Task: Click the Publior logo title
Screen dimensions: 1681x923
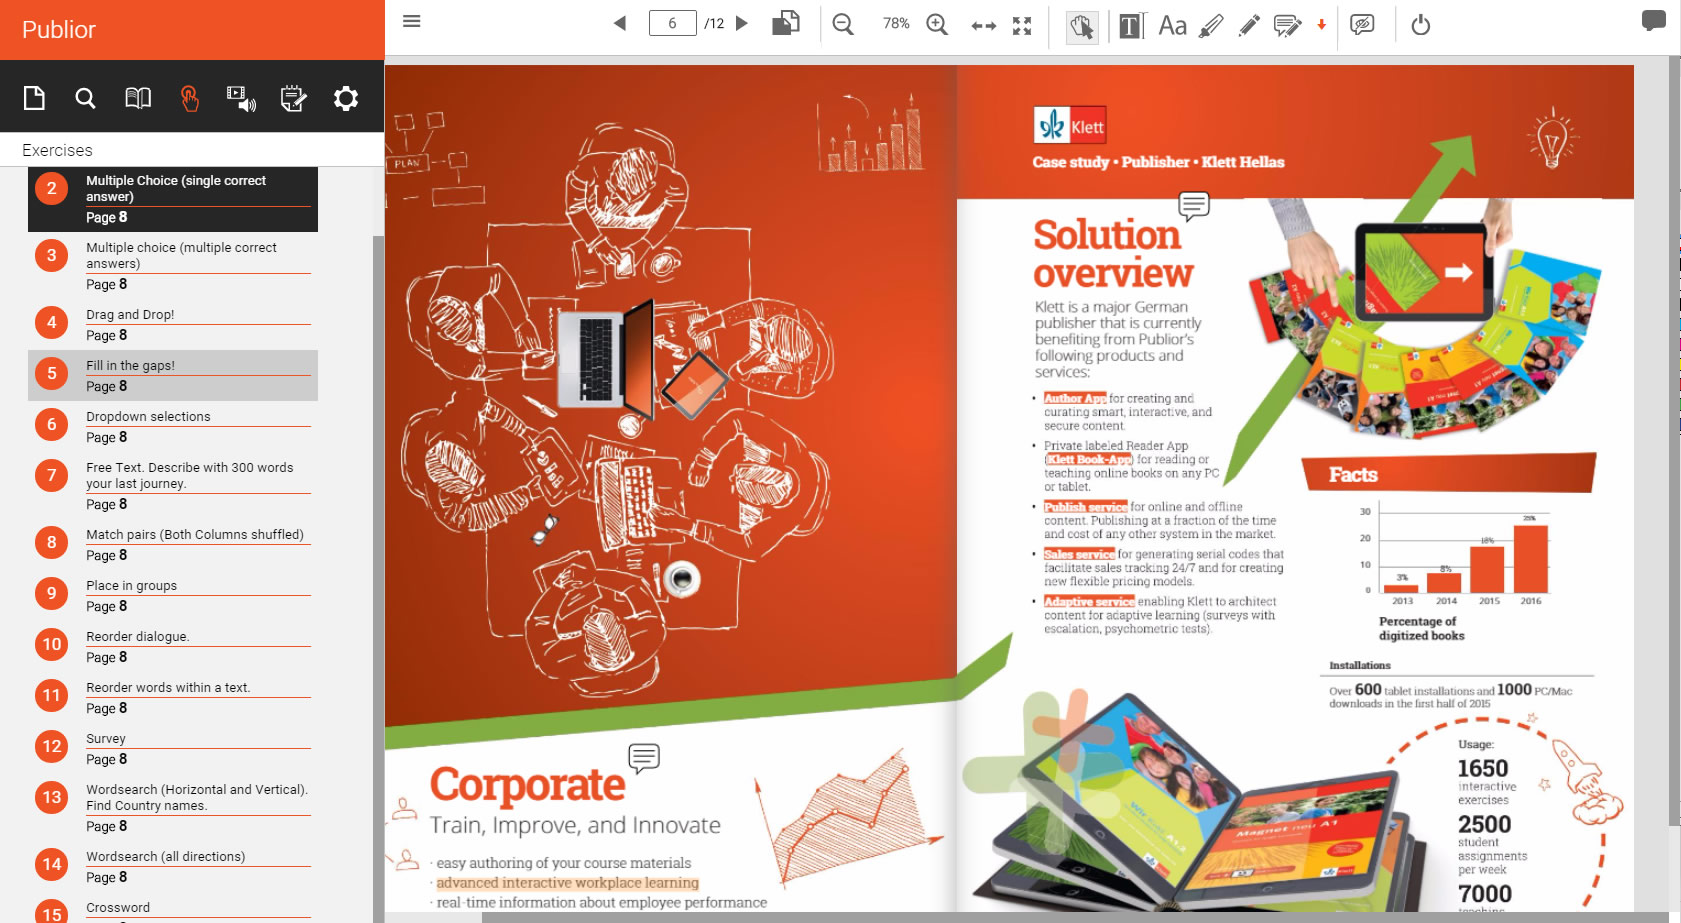Action: pos(59,30)
